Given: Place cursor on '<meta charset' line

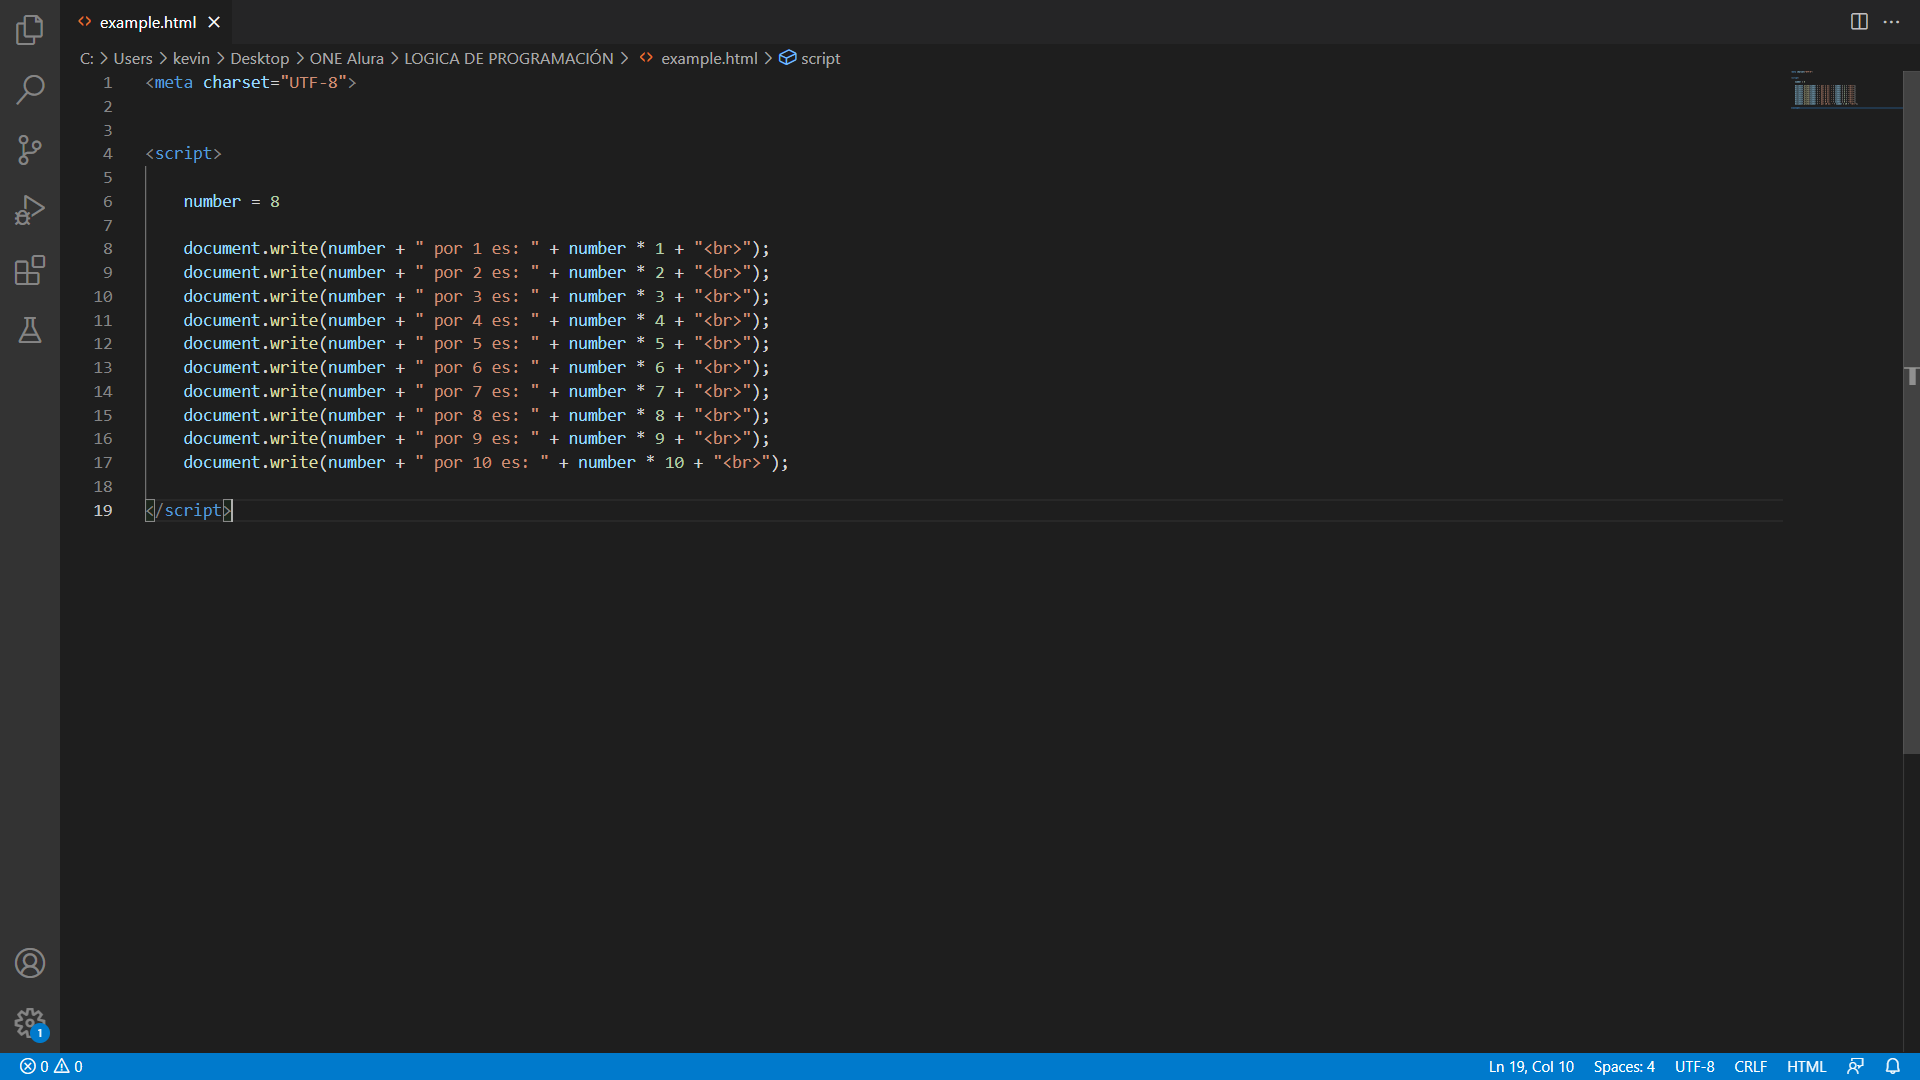Looking at the screenshot, I should (x=251, y=82).
